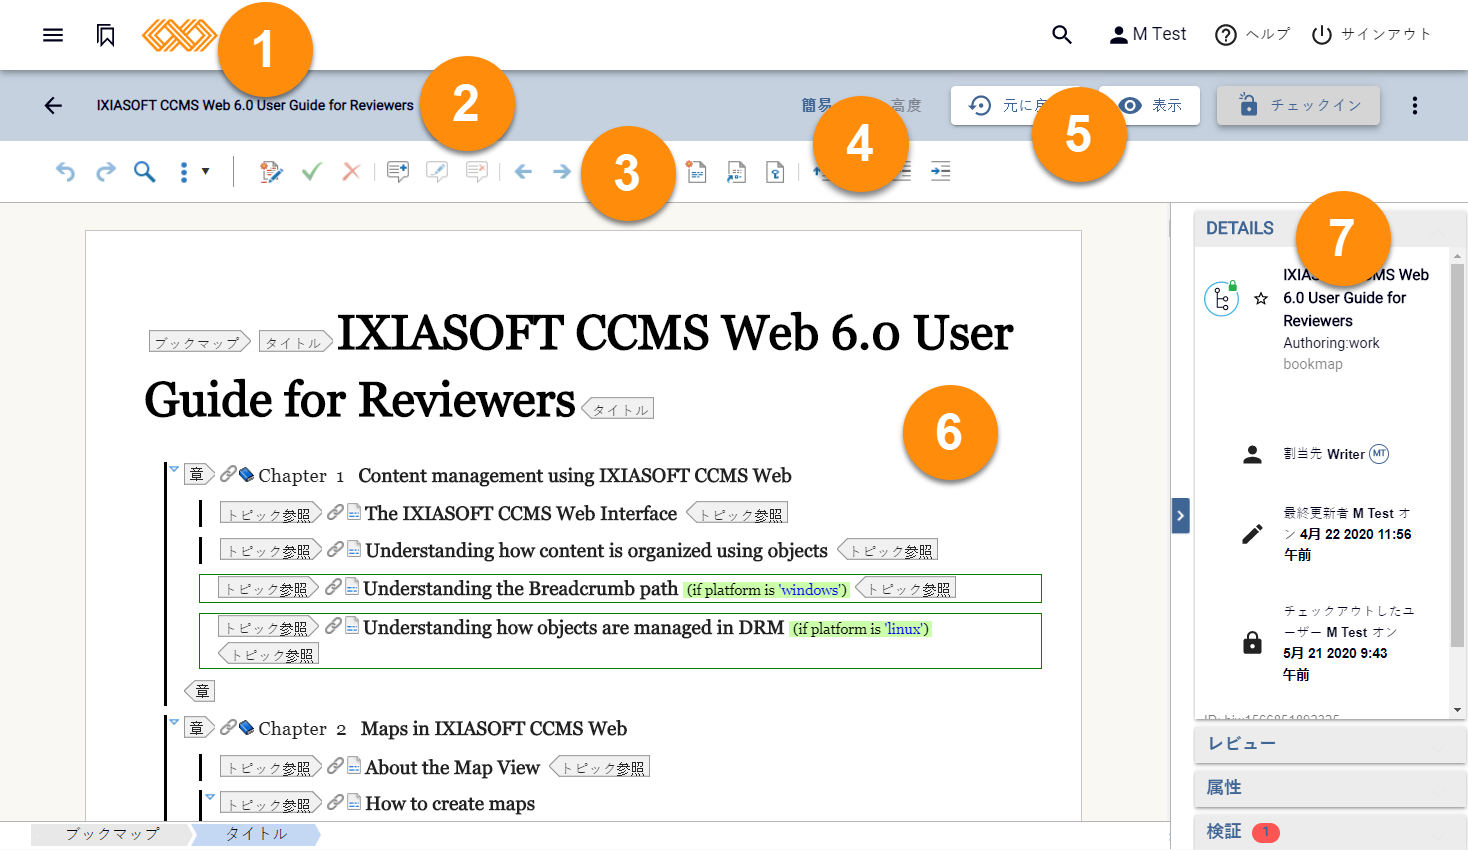
Task: Go to previous change arrow
Action: [x=523, y=172]
